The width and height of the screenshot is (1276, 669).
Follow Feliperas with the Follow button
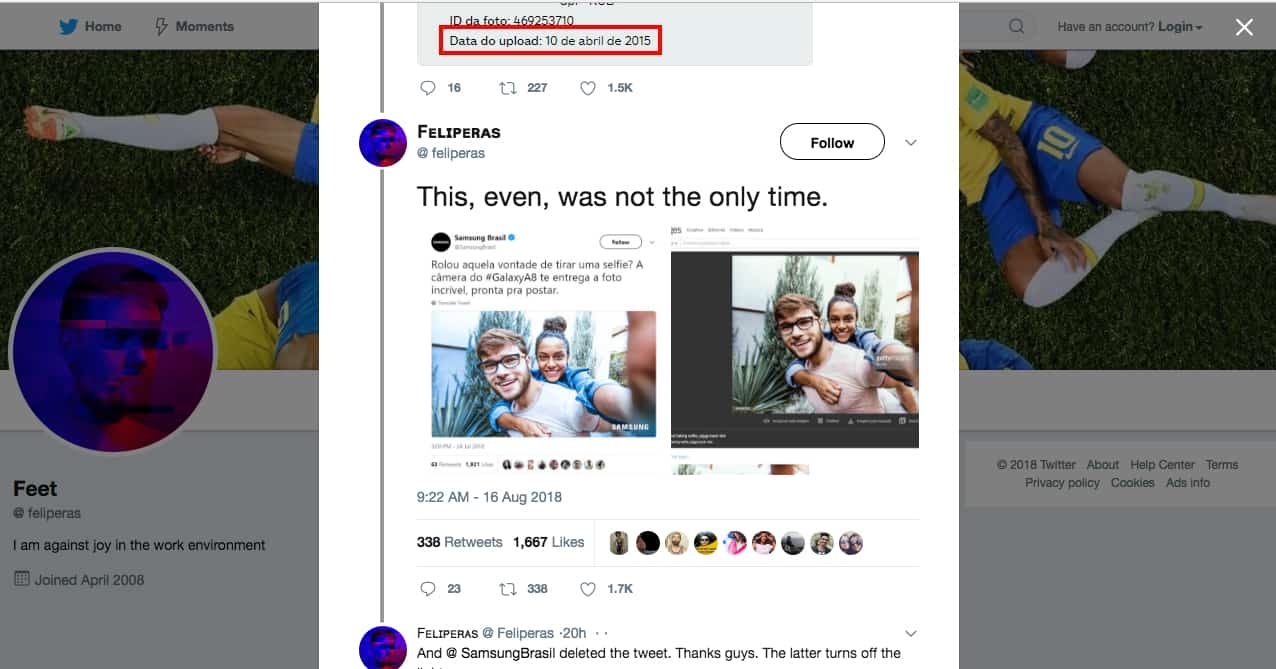pyautogui.click(x=832, y=143)
